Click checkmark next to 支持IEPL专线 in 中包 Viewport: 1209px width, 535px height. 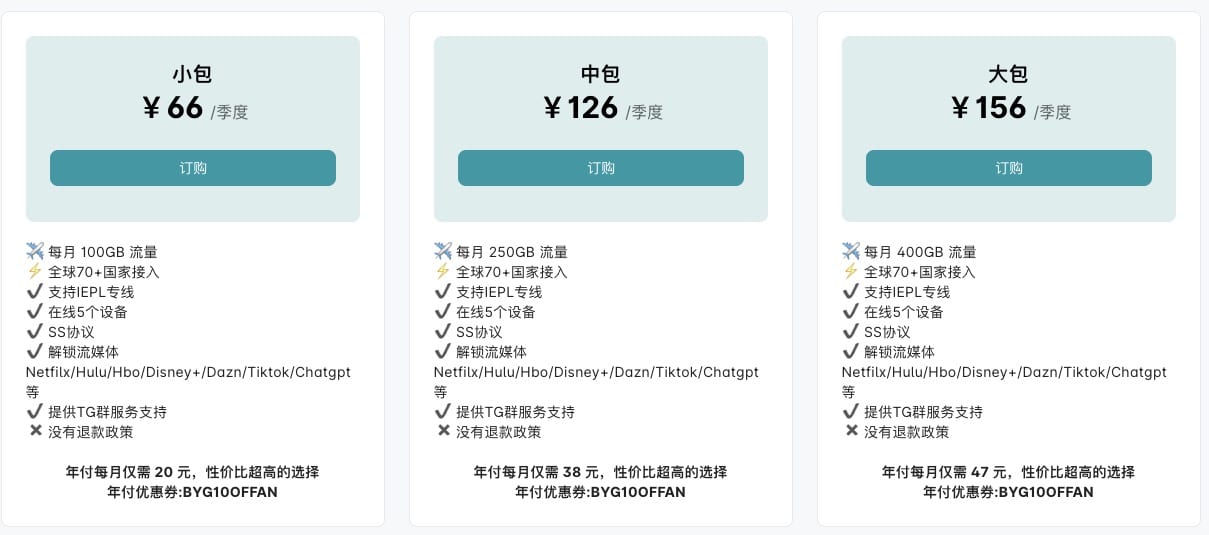click(x=443, y=291)
